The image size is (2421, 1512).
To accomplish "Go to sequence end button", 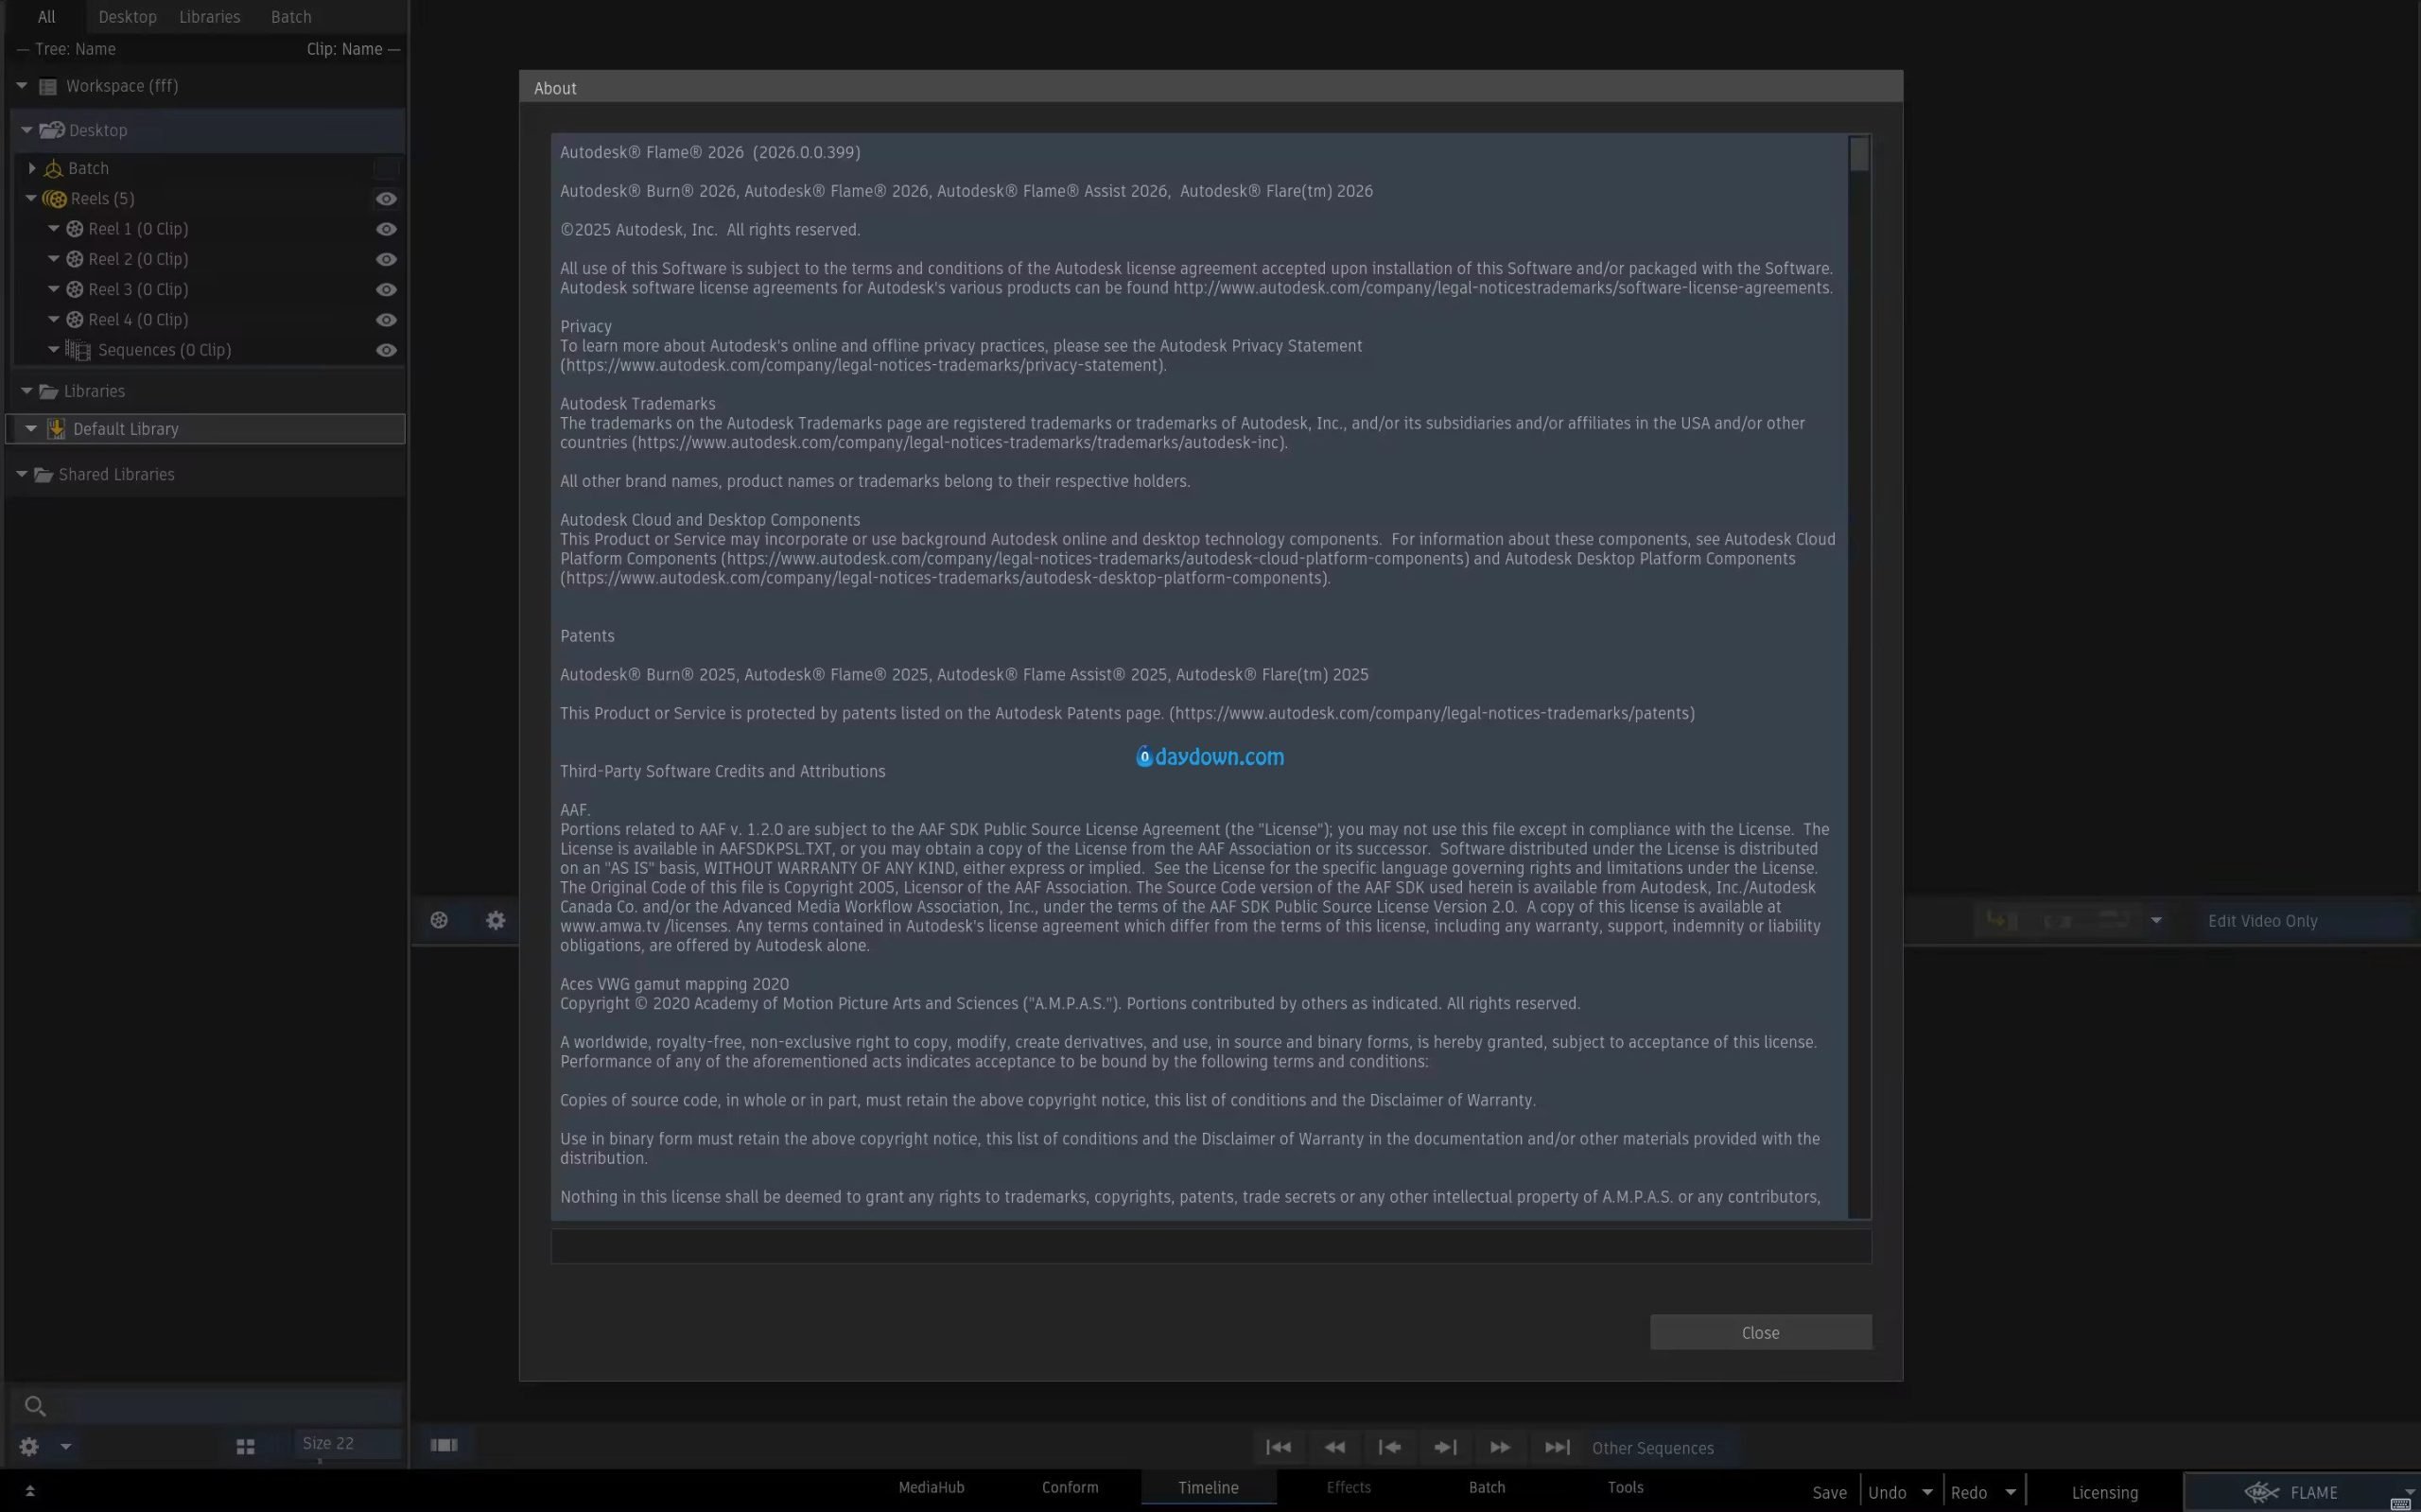I will click(x=1556, y=1447).
